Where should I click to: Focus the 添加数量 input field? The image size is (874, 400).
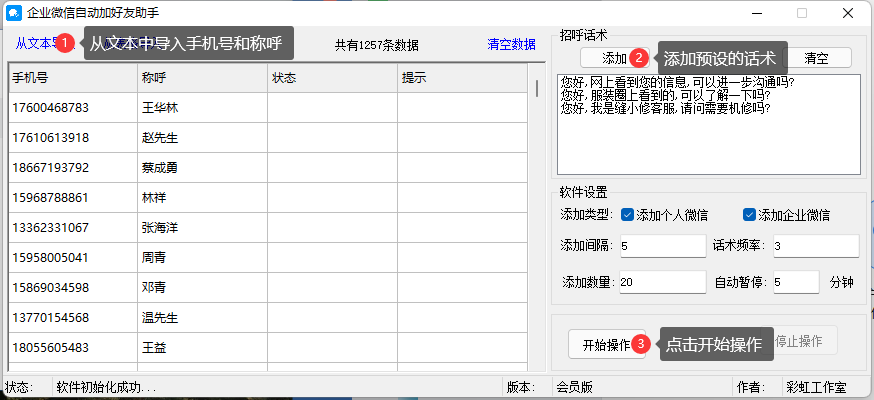[663, 282]
